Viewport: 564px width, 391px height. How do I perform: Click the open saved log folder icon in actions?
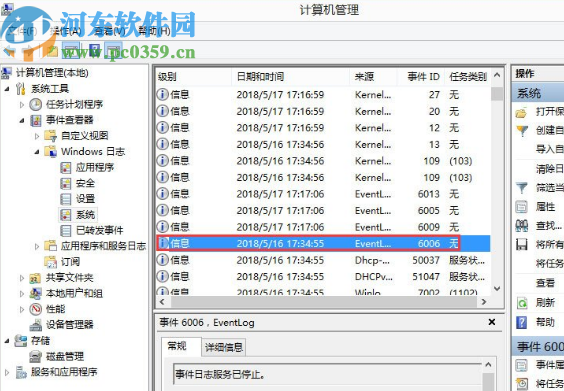(x=521, y=113)
